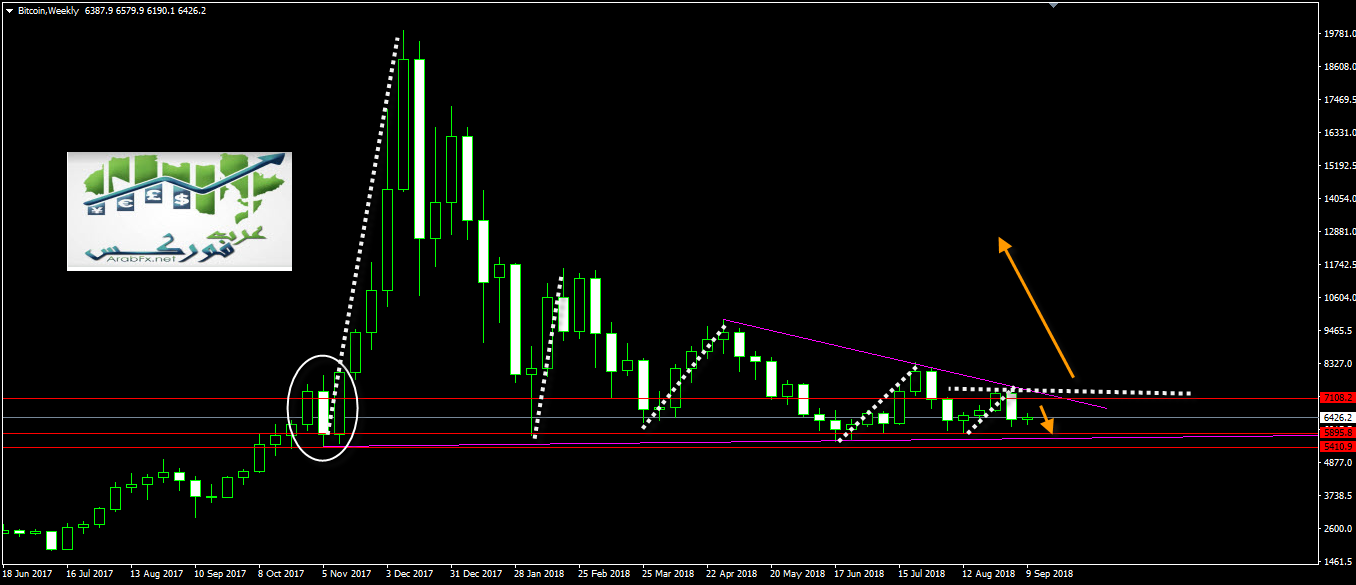Click the 4877.0 price scale label

1338,463
